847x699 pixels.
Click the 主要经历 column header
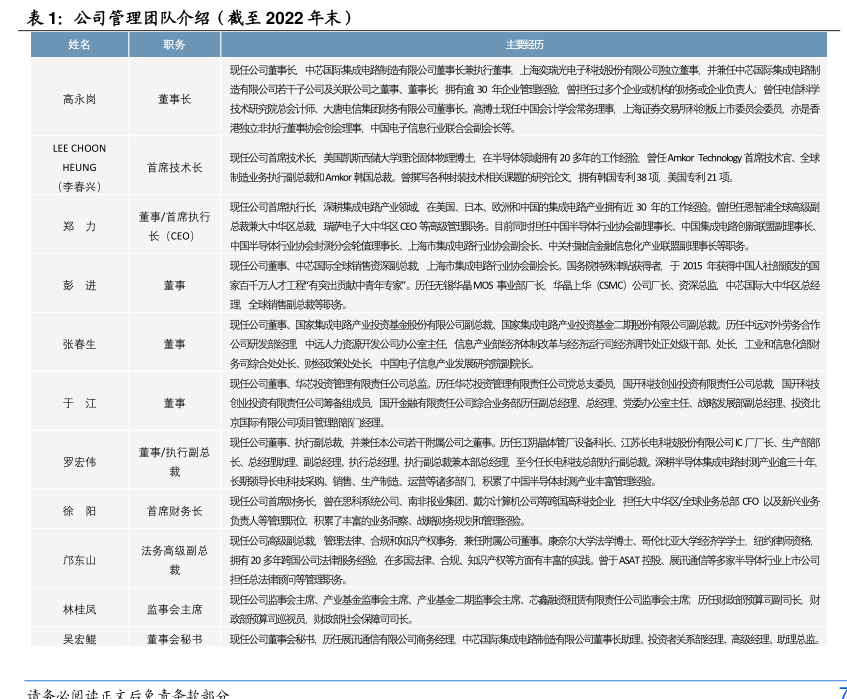pyautogui.click(x=524, y=45)
